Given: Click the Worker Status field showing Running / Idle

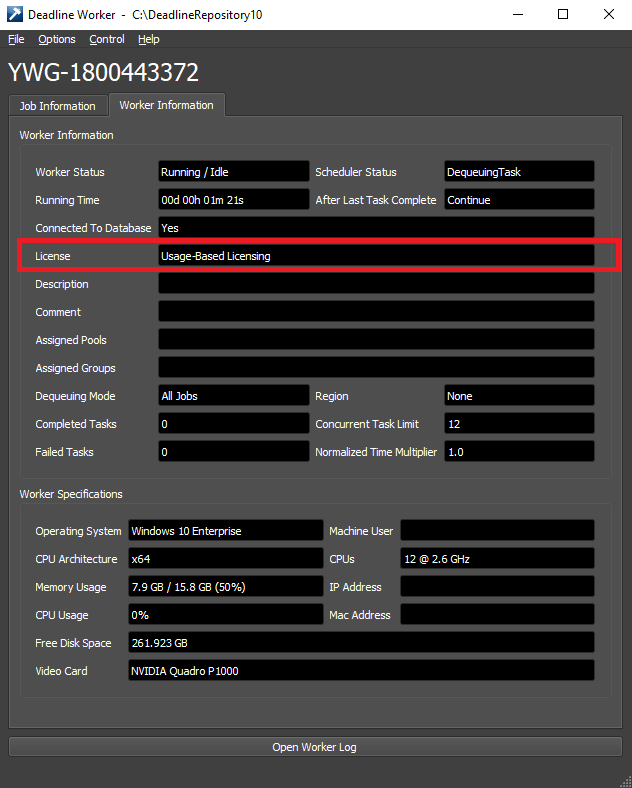Looking at the screenshot, I should [234, 172].
